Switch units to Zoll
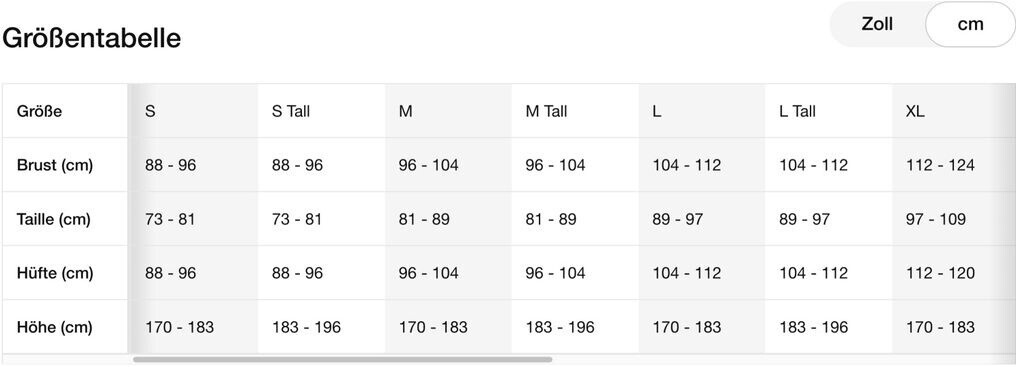 [x=877, y=25]
